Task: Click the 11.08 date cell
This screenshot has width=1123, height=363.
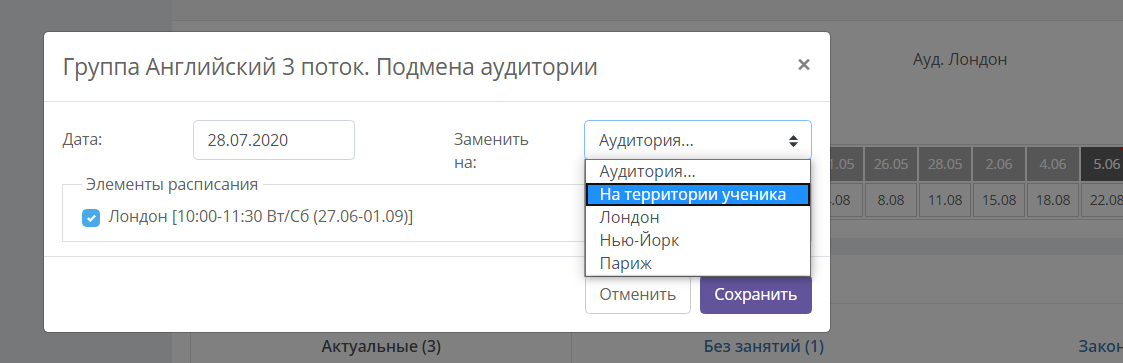Action: pos(945,200)
